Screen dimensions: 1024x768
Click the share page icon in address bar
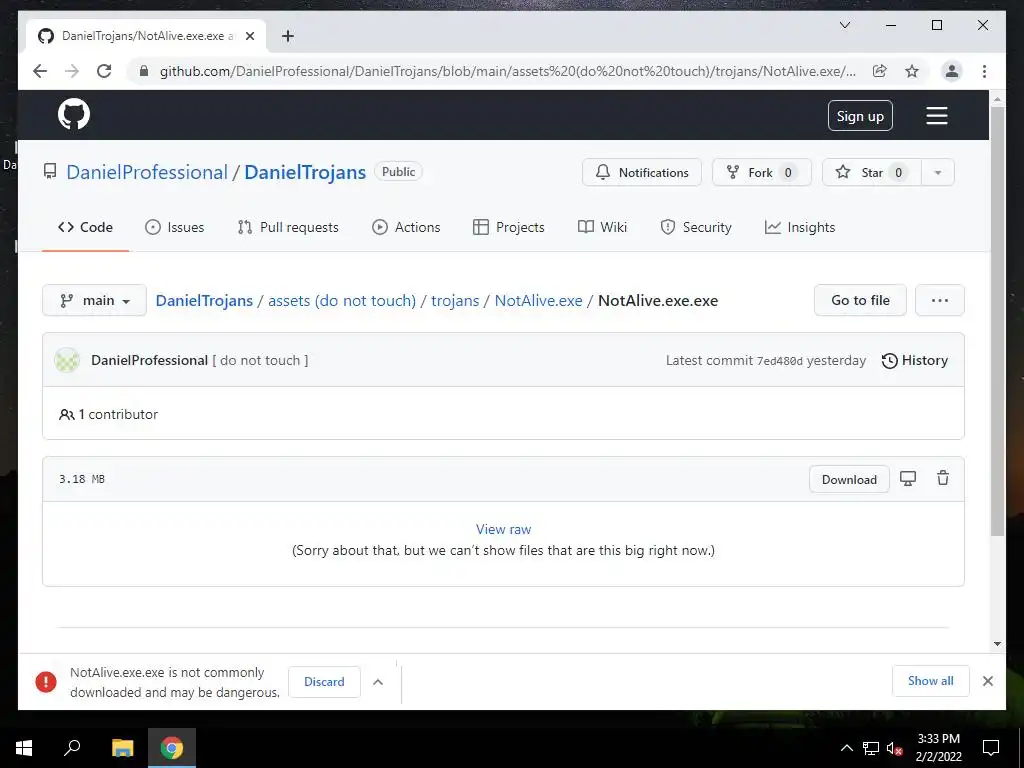880,71
